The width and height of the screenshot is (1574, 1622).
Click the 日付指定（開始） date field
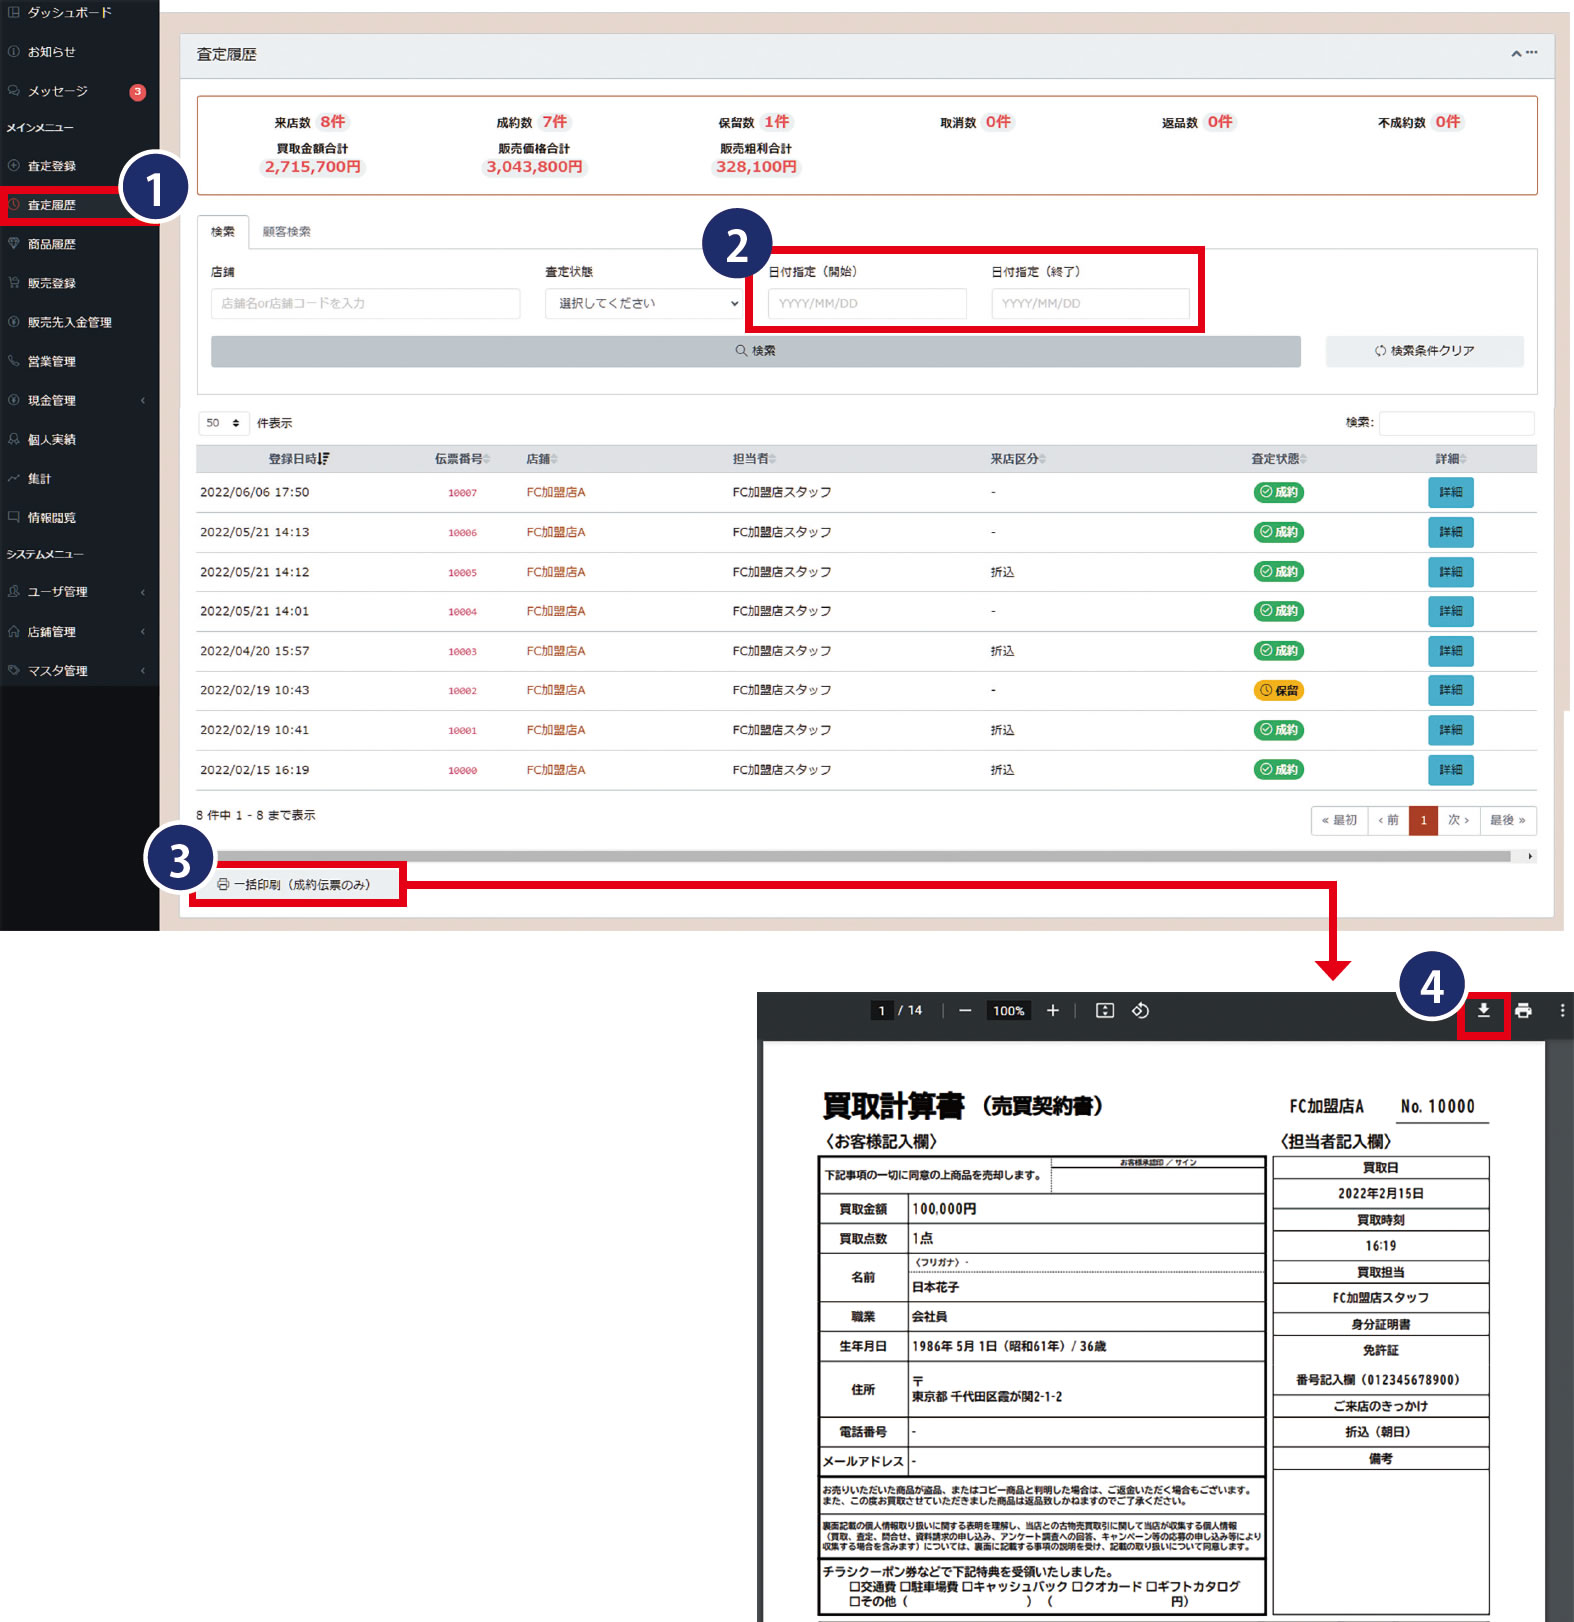point(866,304)
